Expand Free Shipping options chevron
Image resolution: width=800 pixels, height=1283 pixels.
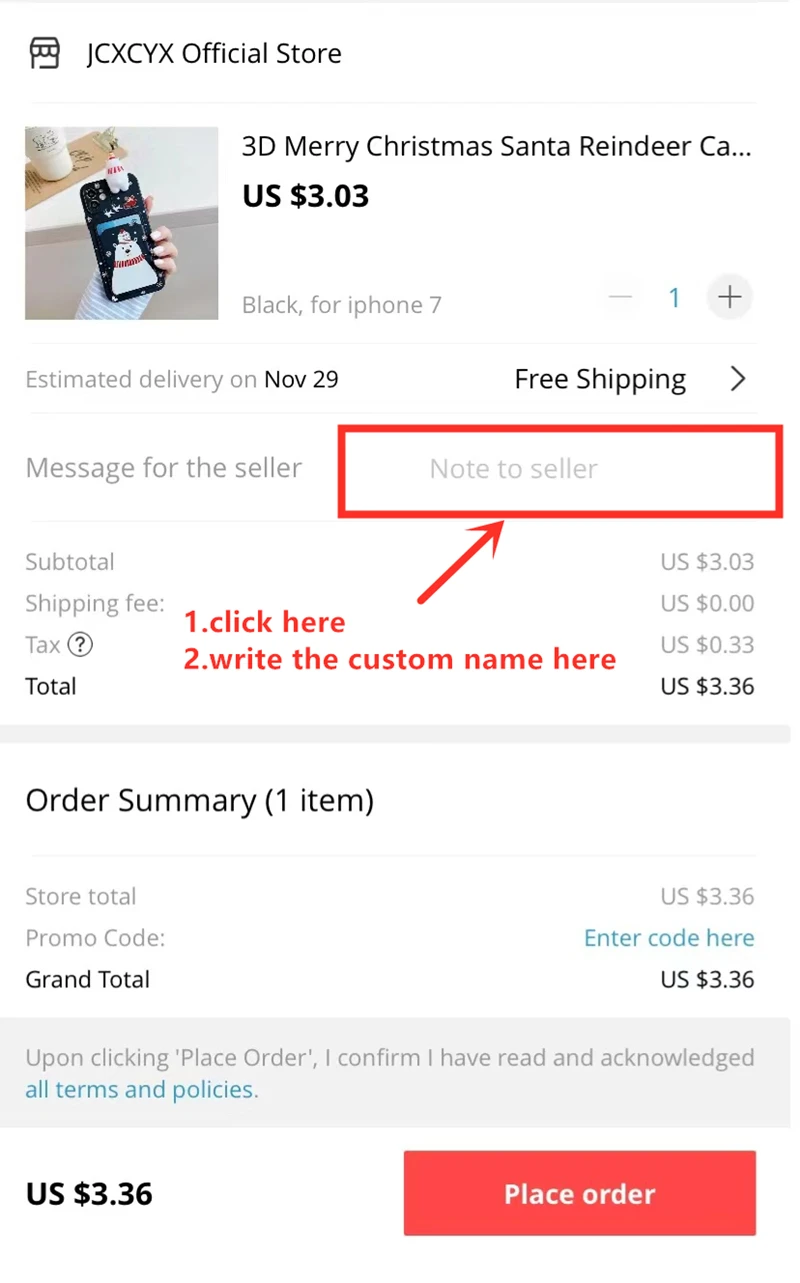pyautogui.click(x=738, y=379)
